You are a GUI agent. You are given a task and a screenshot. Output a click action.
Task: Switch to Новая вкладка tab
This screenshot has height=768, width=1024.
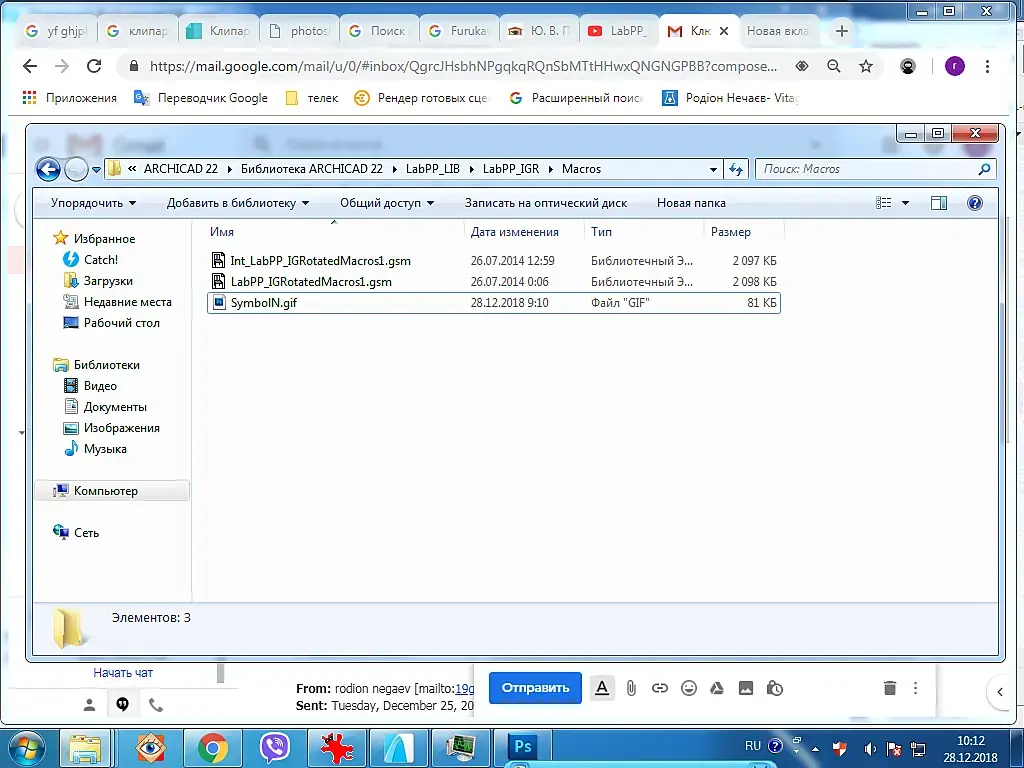coord(778,31)
